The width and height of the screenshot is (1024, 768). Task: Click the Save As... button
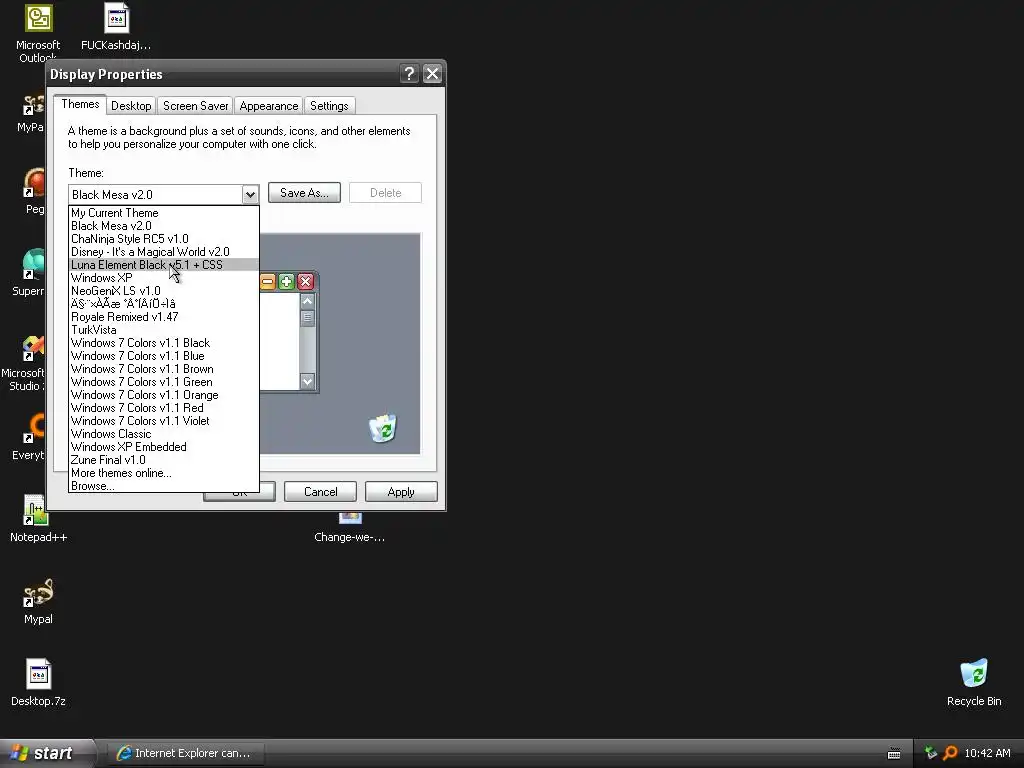[304, 193]
